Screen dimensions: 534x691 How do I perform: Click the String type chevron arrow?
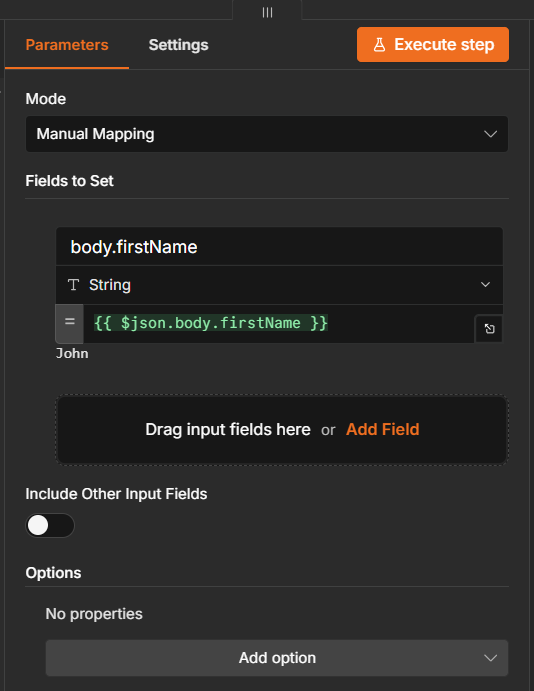click(x=485, y=285)
